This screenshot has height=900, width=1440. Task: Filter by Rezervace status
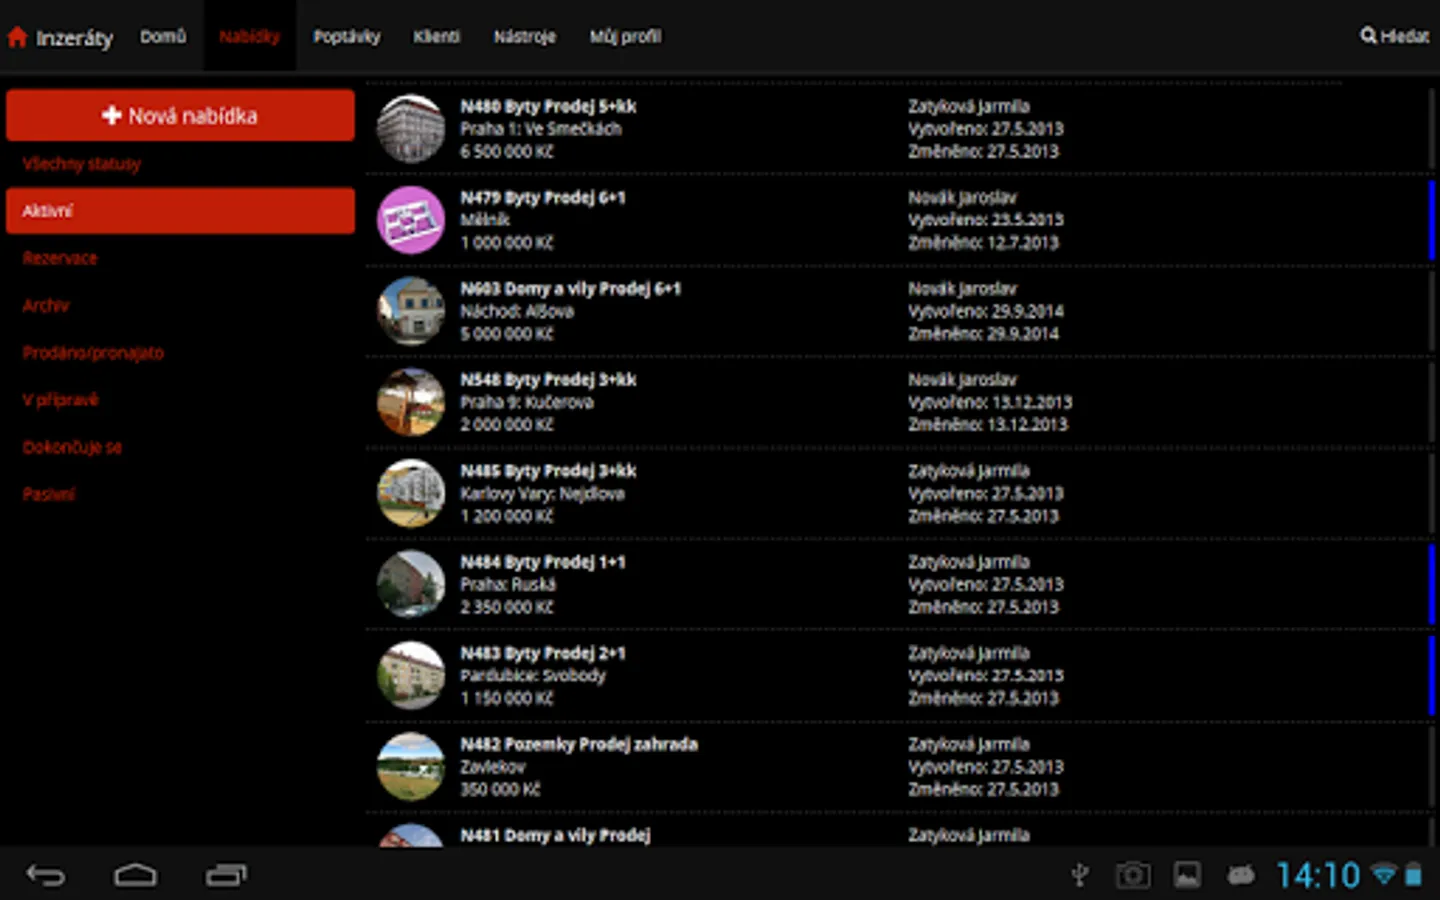60,258
